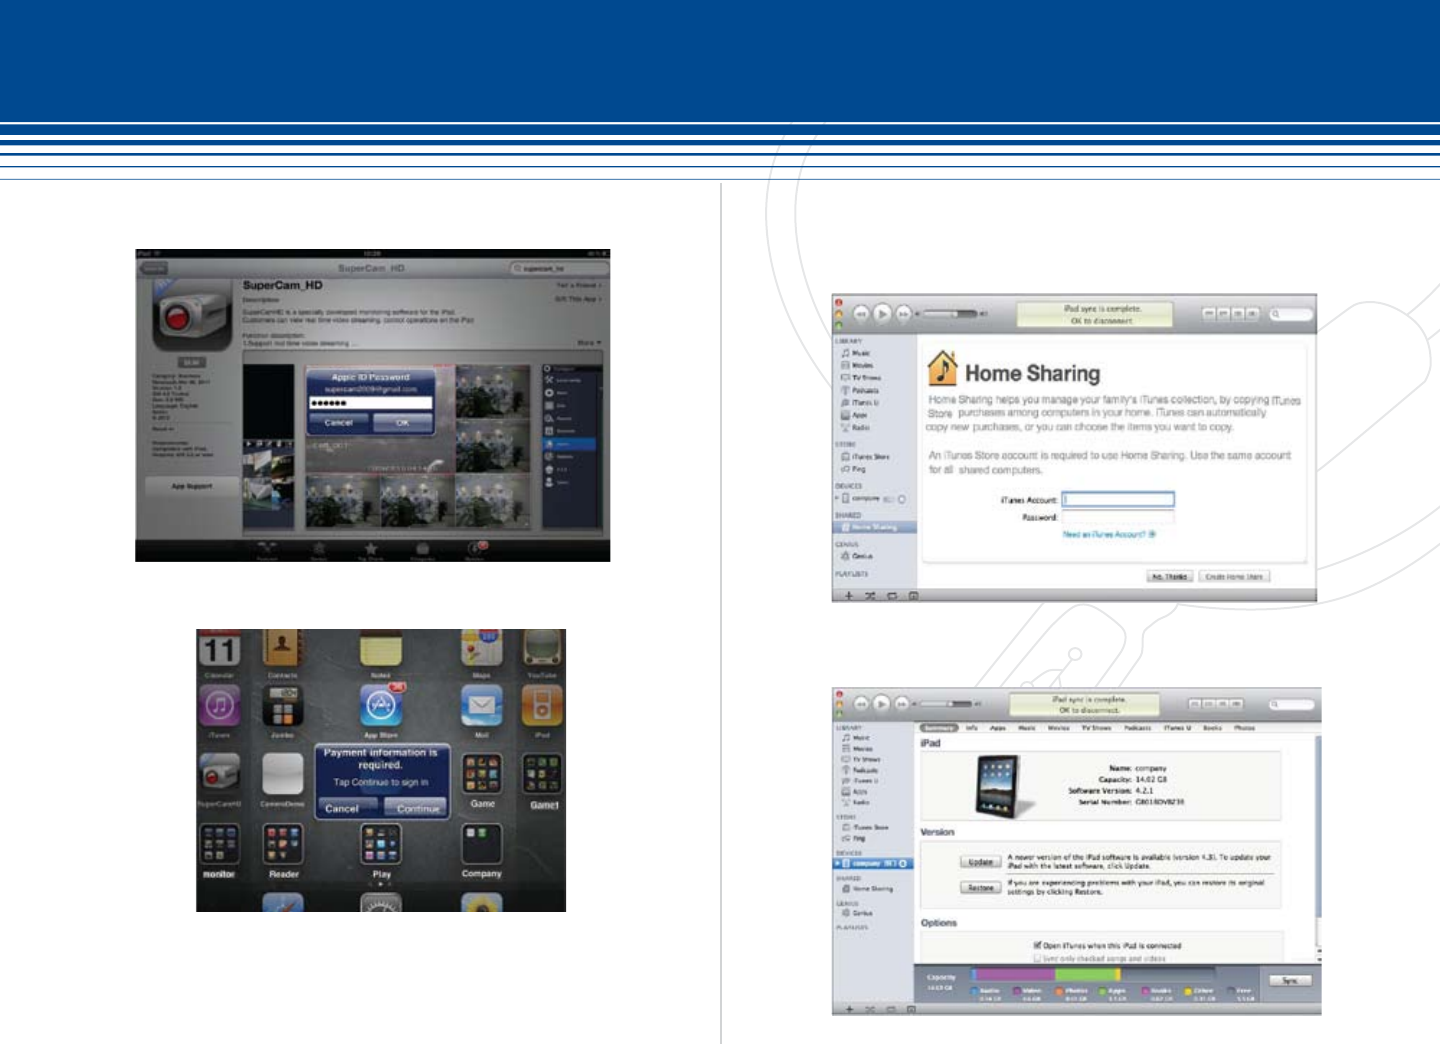1440x1044 pixels.
Task: Tap Continue on the Payment information dialog
Action: click(x=417, y=808)
